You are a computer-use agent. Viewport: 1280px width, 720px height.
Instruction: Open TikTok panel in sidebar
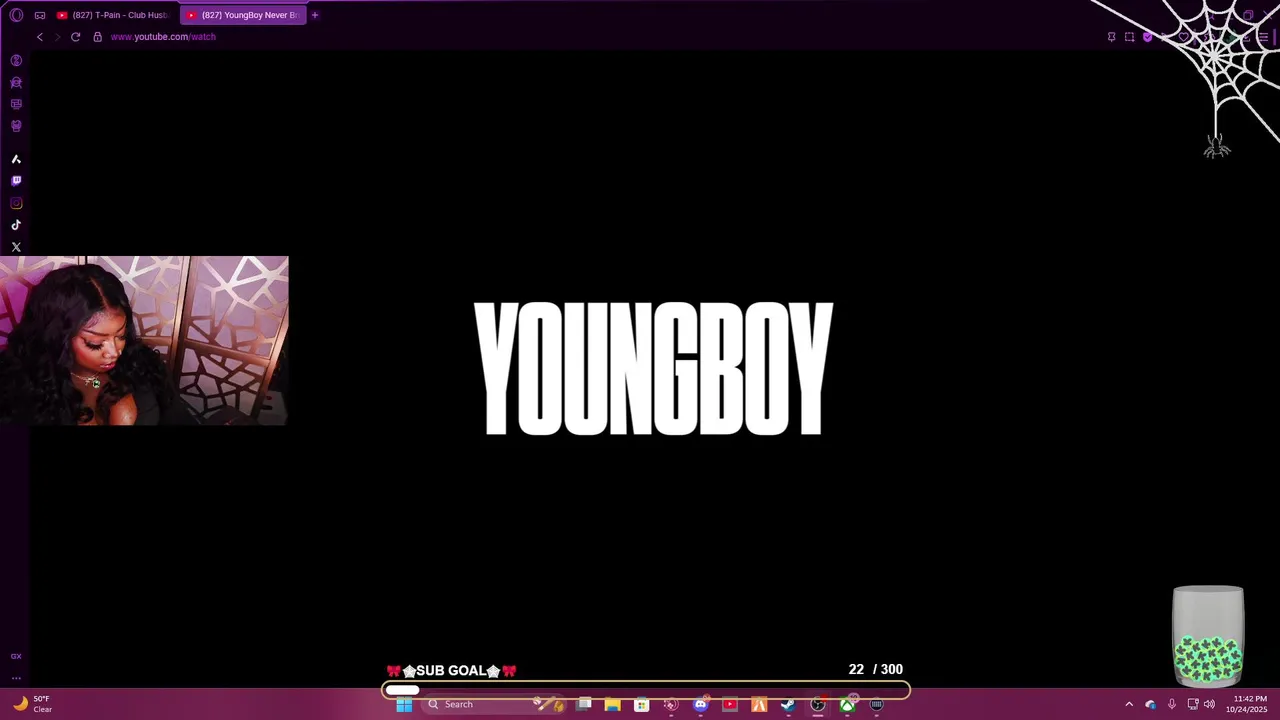tap(16, 225)
